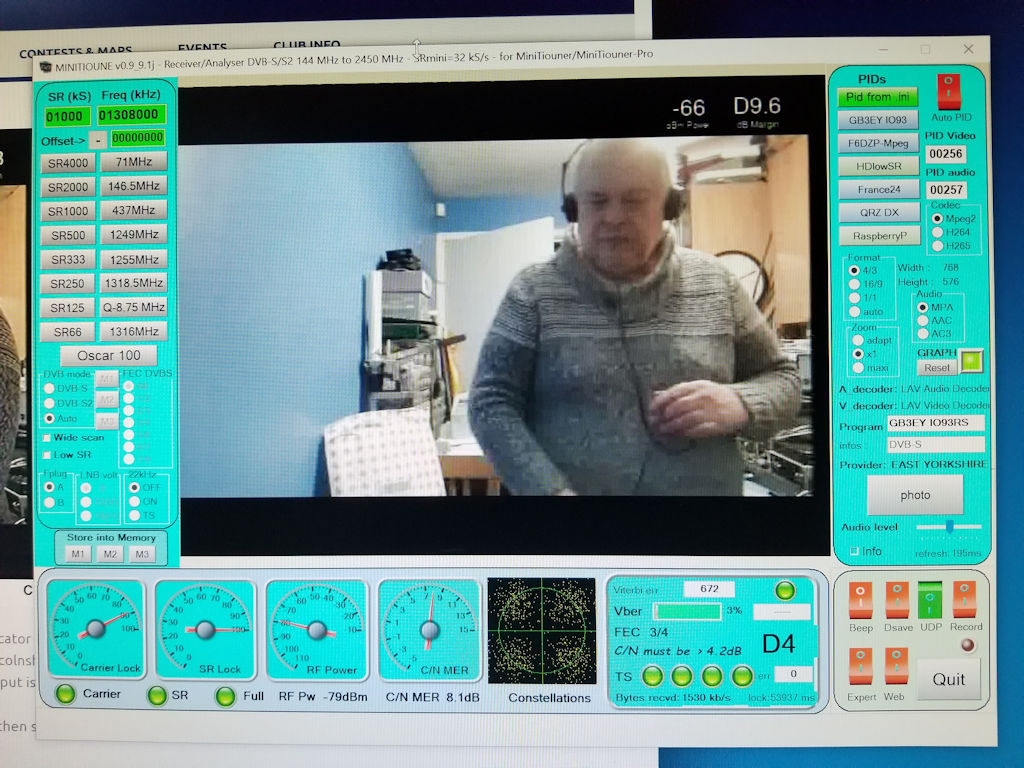1024x768 pixels.
Task: Enable the Wide scan checkbox
Action: pos(47,438)
